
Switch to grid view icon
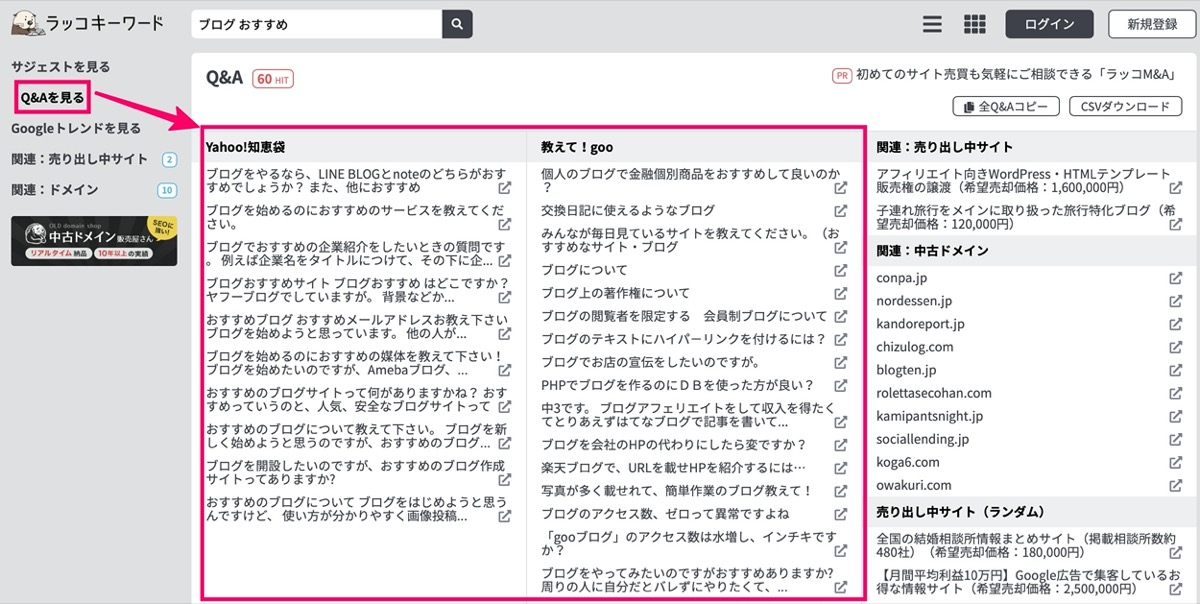click(974, 24)
